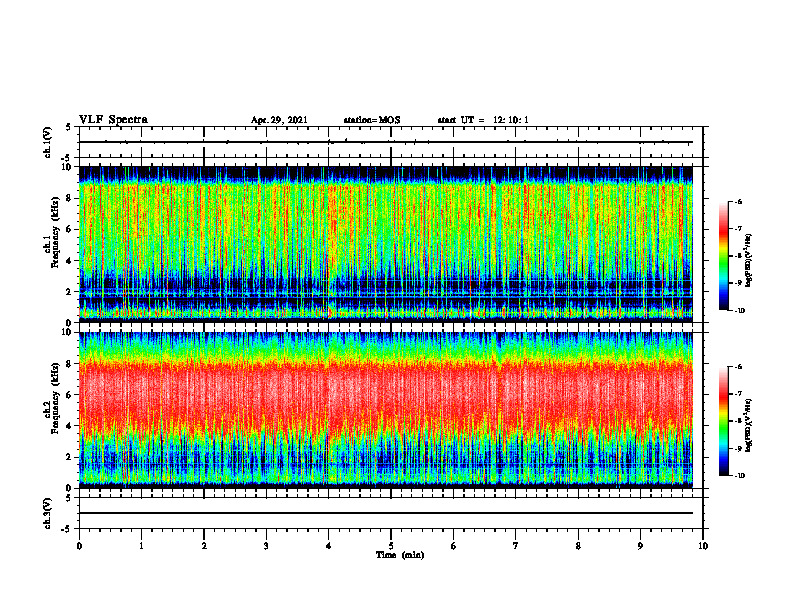792x612 pixels.
Task: Click the 'ch.3(V)' axis label
Action: 47,513
